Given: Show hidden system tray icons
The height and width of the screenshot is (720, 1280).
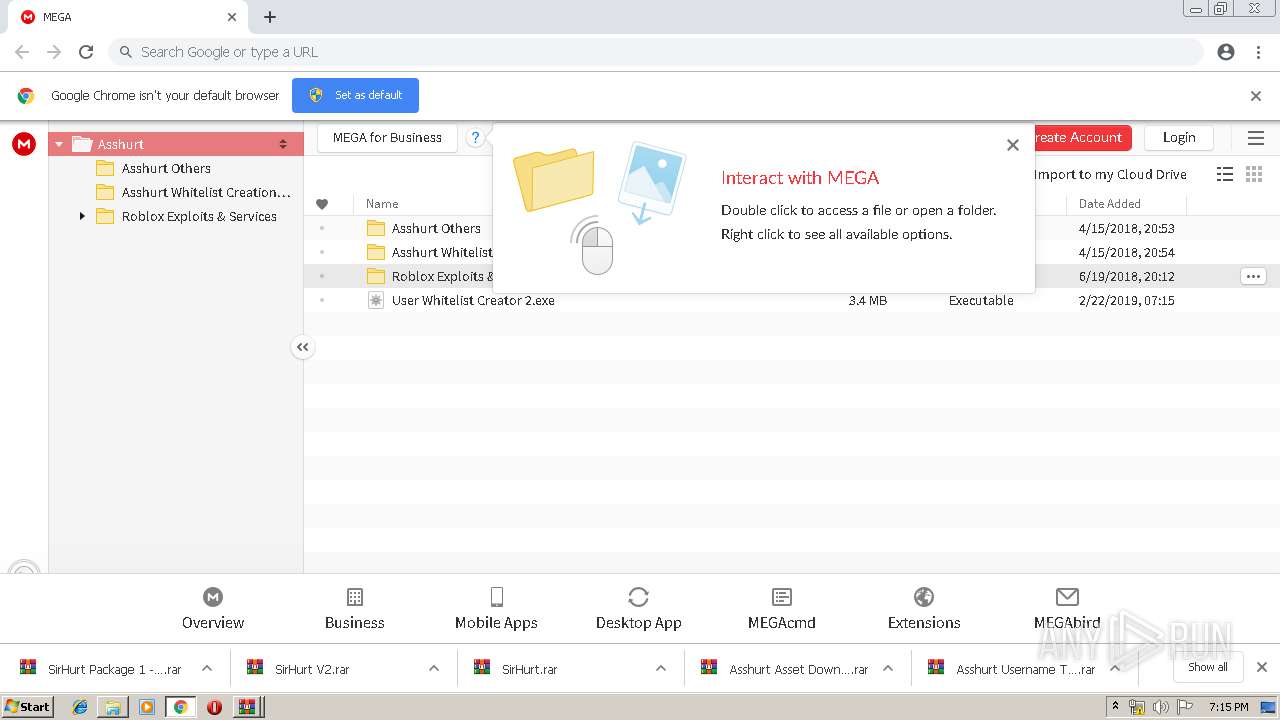Looking at the screenshot, I should pyautogui.click(x=1115, y=707).
